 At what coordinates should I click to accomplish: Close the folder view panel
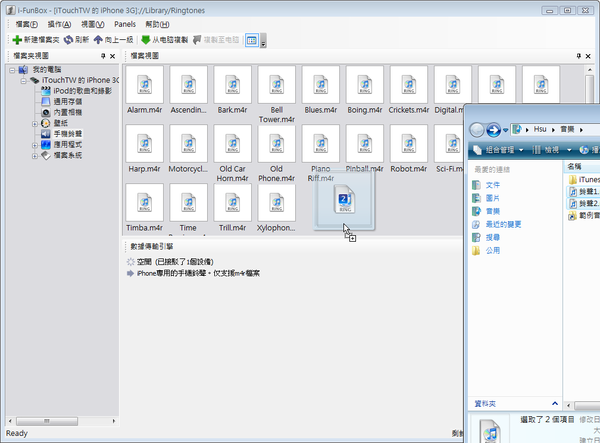(x=112, y=56)
